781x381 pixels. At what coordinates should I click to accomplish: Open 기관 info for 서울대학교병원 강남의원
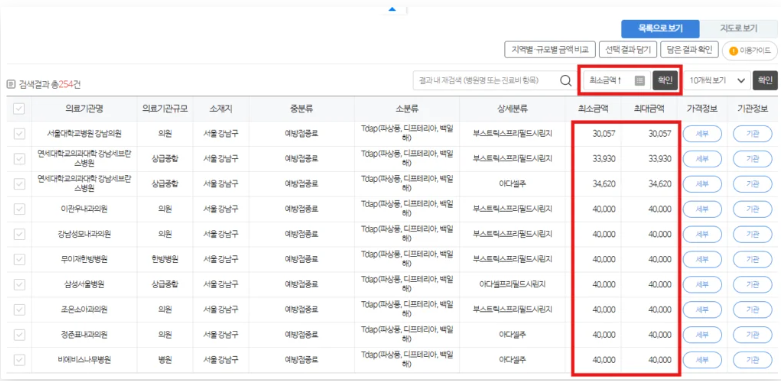(x=753, y=134)
